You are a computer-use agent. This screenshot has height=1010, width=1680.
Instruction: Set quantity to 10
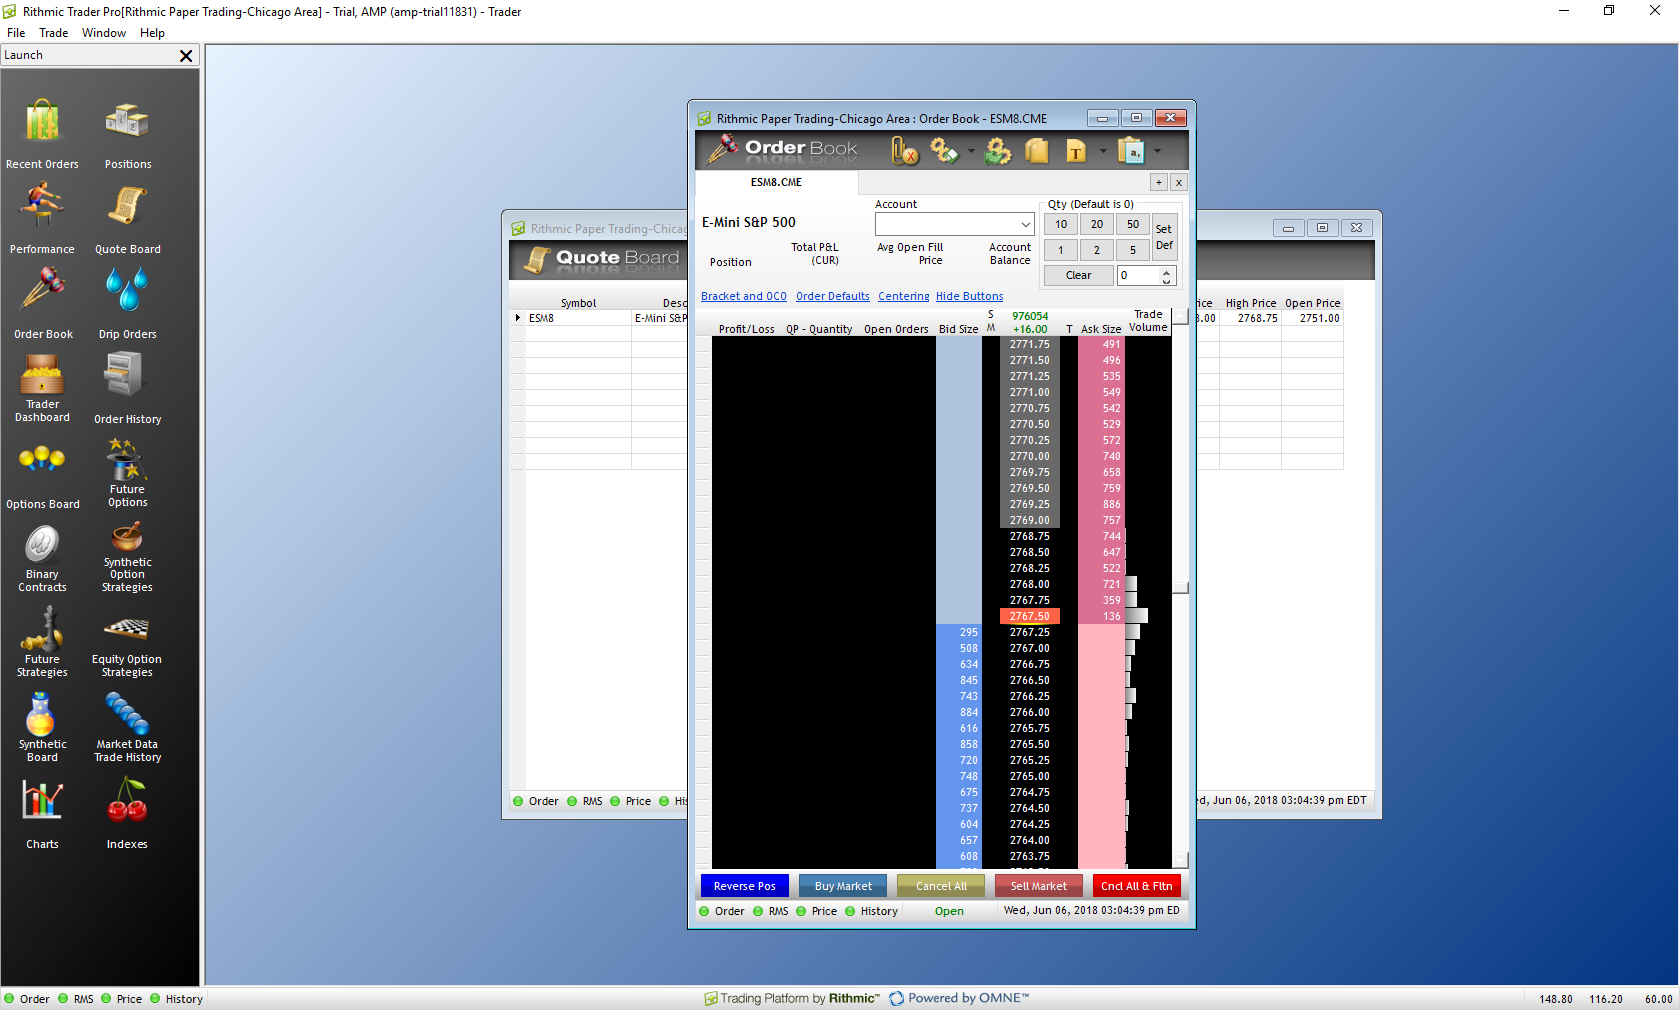tap(1061, 224)
